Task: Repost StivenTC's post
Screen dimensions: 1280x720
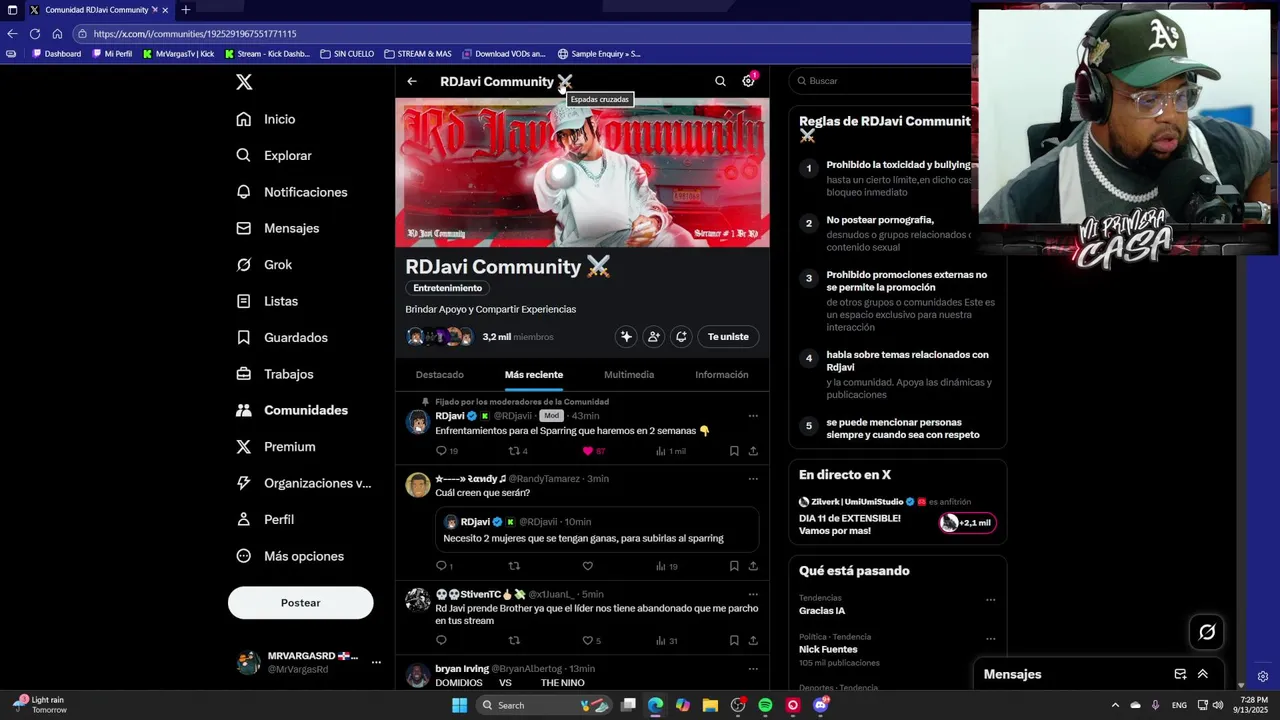Action: click(514, 641)
